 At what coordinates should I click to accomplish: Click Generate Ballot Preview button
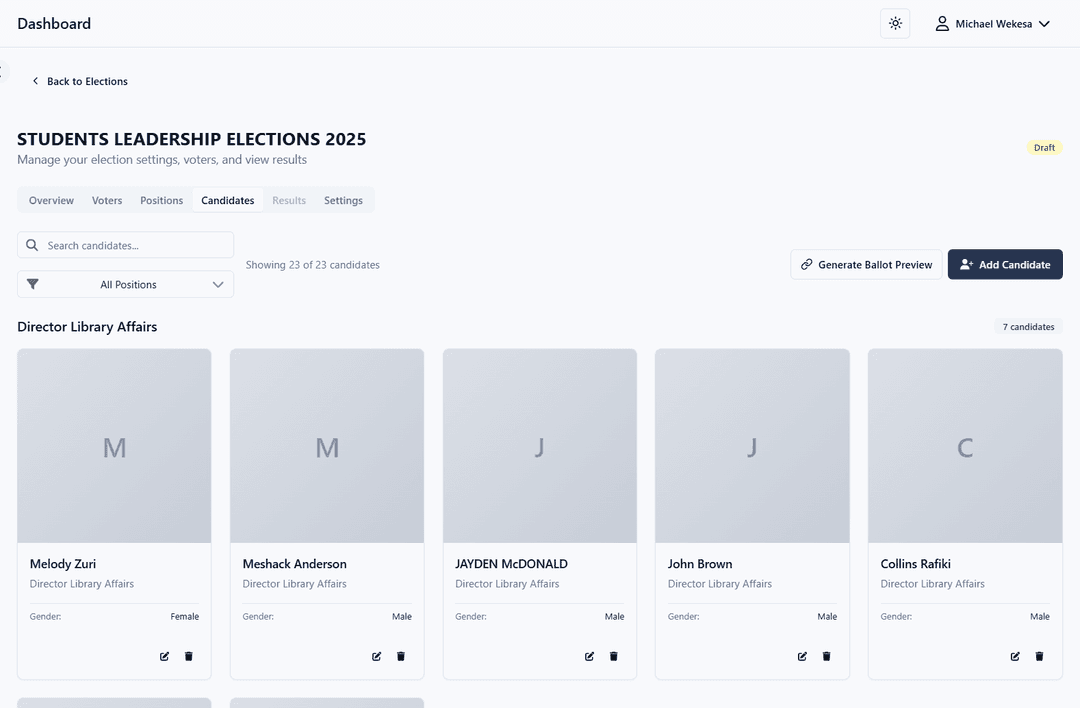(x=866, y=264)
